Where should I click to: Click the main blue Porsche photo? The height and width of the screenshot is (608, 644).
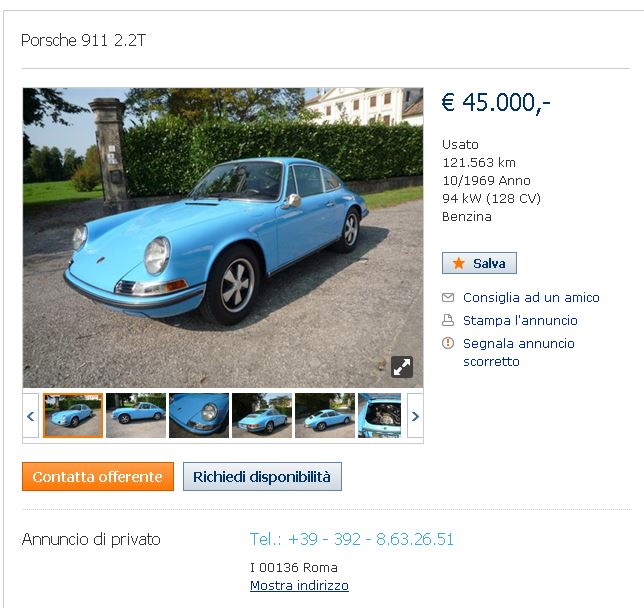(x=223, y=237)
